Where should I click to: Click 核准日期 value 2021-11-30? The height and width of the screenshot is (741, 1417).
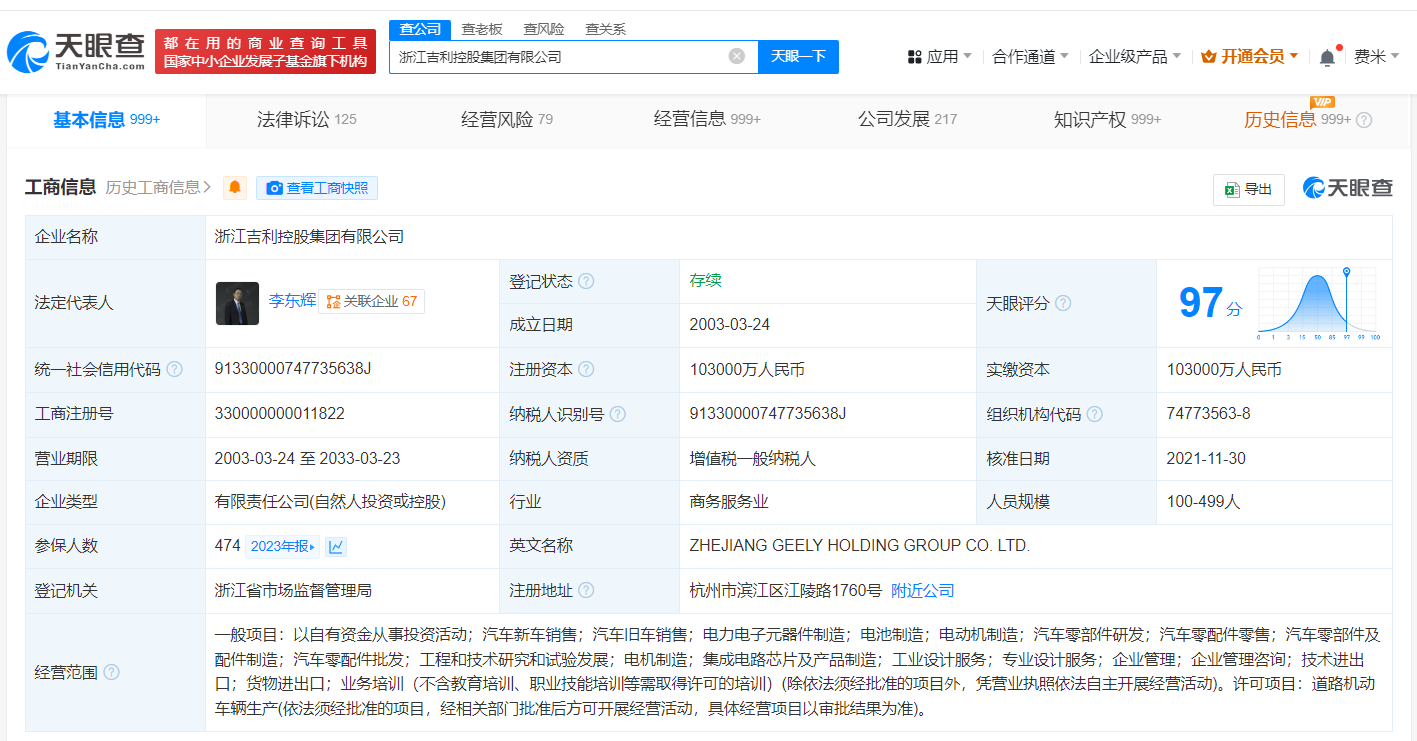1206,459
